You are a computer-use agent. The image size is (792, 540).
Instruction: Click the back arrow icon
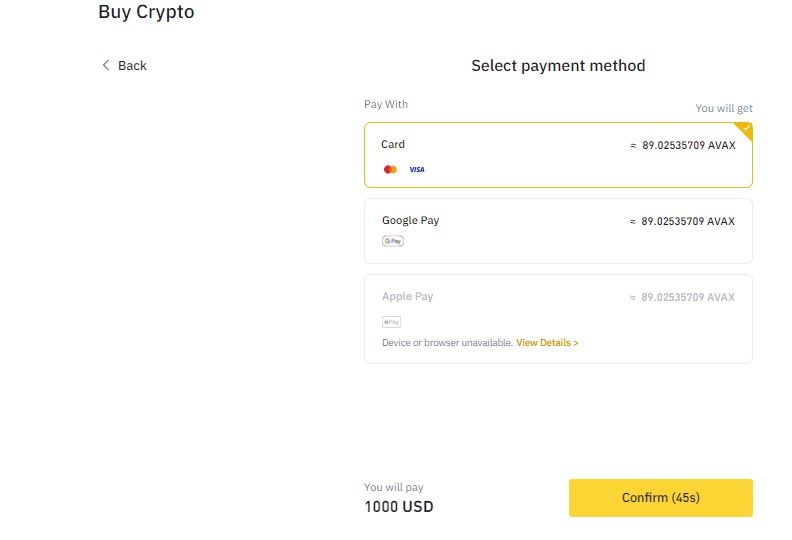click(106, 65)
